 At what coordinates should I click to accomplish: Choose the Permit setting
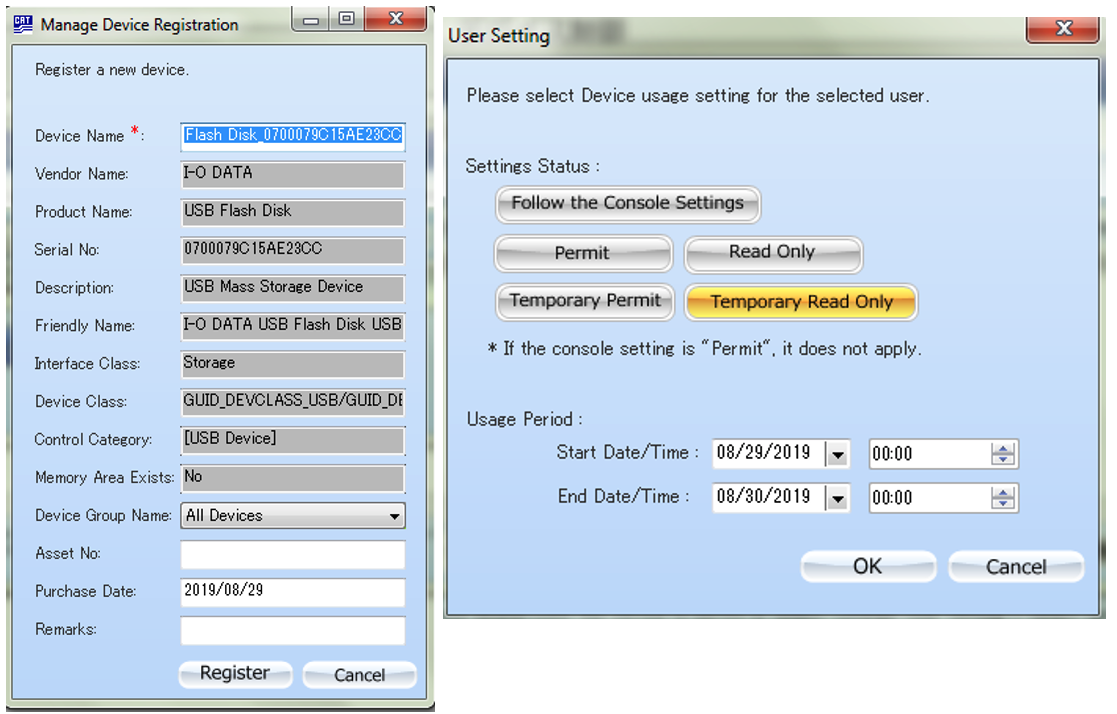pos(582,254)
